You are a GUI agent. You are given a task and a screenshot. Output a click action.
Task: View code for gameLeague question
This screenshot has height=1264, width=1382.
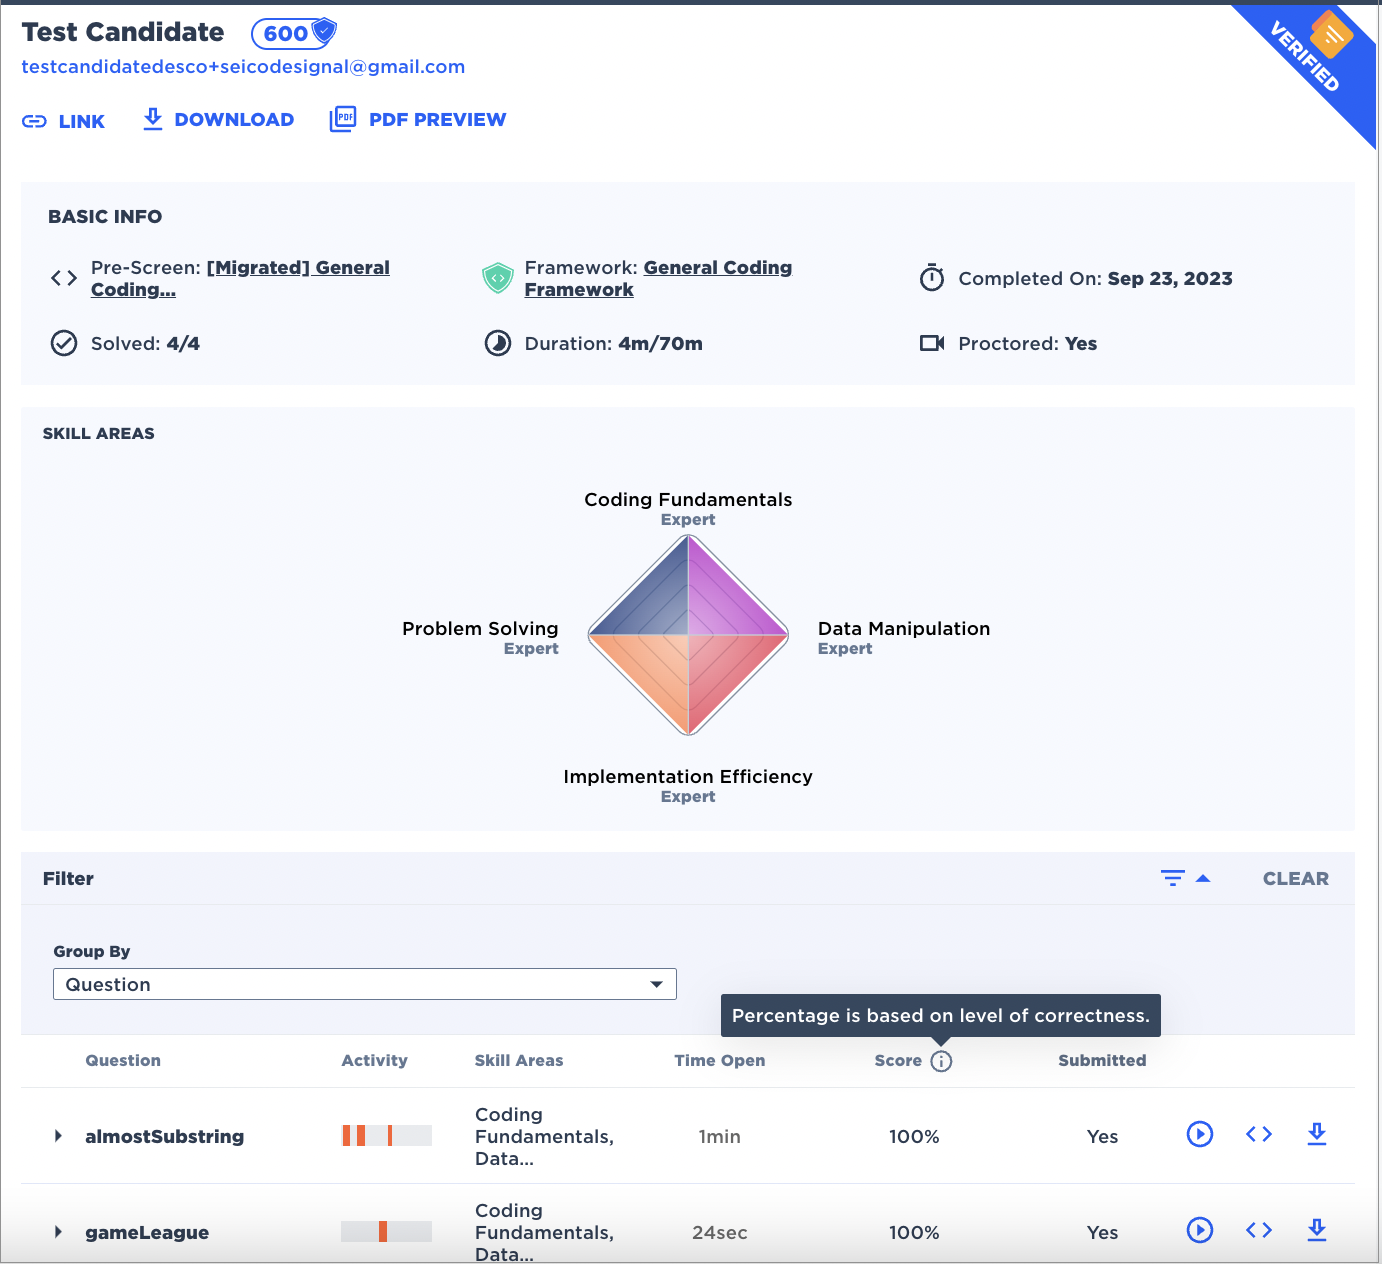(x=1258, y=1230)
